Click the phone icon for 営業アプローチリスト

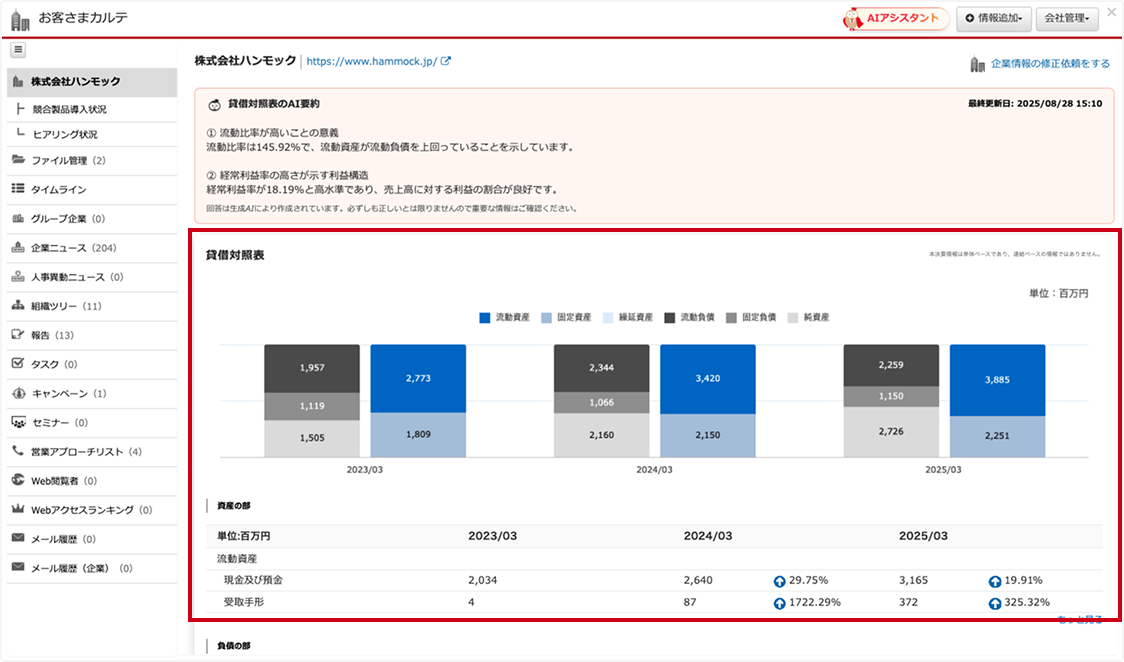(x=18, y=451)
